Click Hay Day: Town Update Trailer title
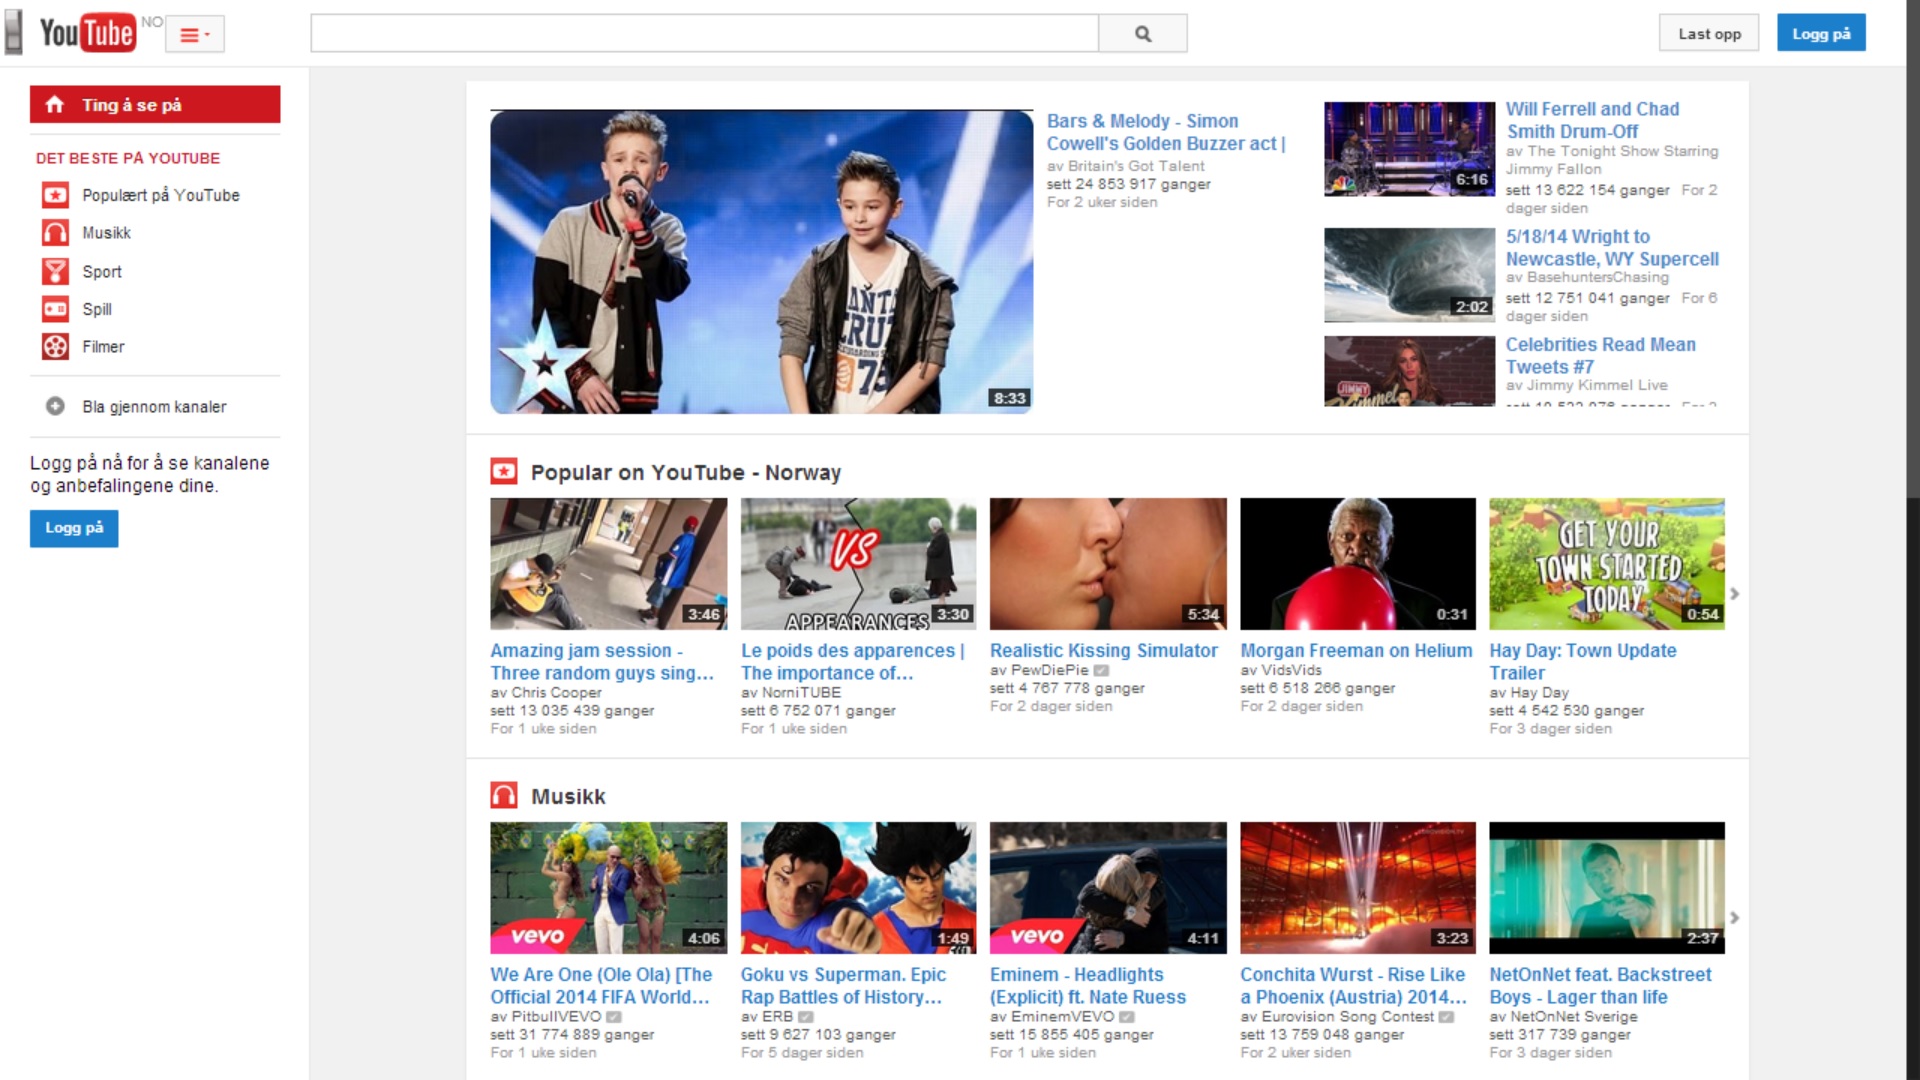Screen dimensions: 1920x1080 coord(1582,661)
